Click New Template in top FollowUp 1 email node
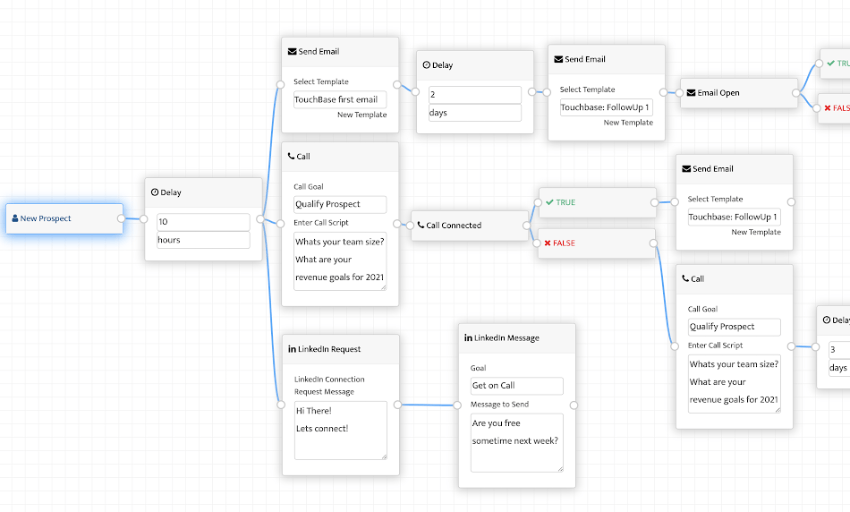Viewport: 850px width, 512px height. pyautogui.click(x=628, y=122)
